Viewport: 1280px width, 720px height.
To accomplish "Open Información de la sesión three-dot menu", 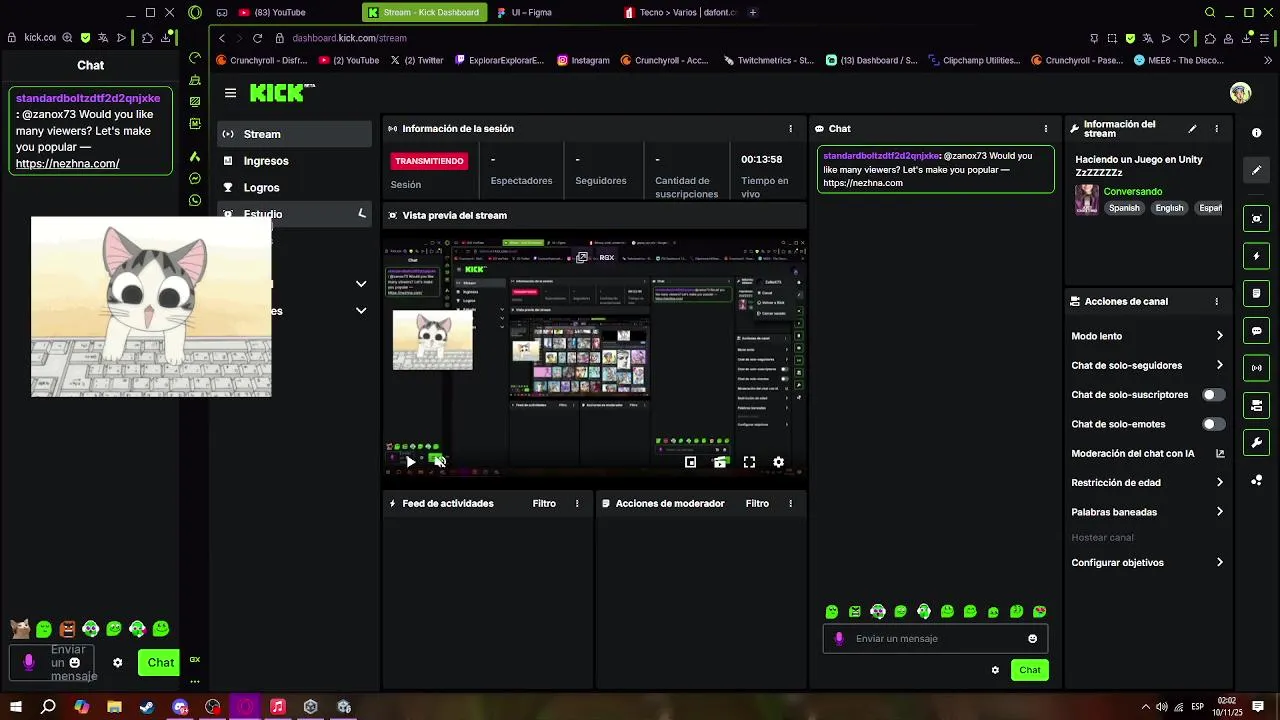I will point(790,129).
